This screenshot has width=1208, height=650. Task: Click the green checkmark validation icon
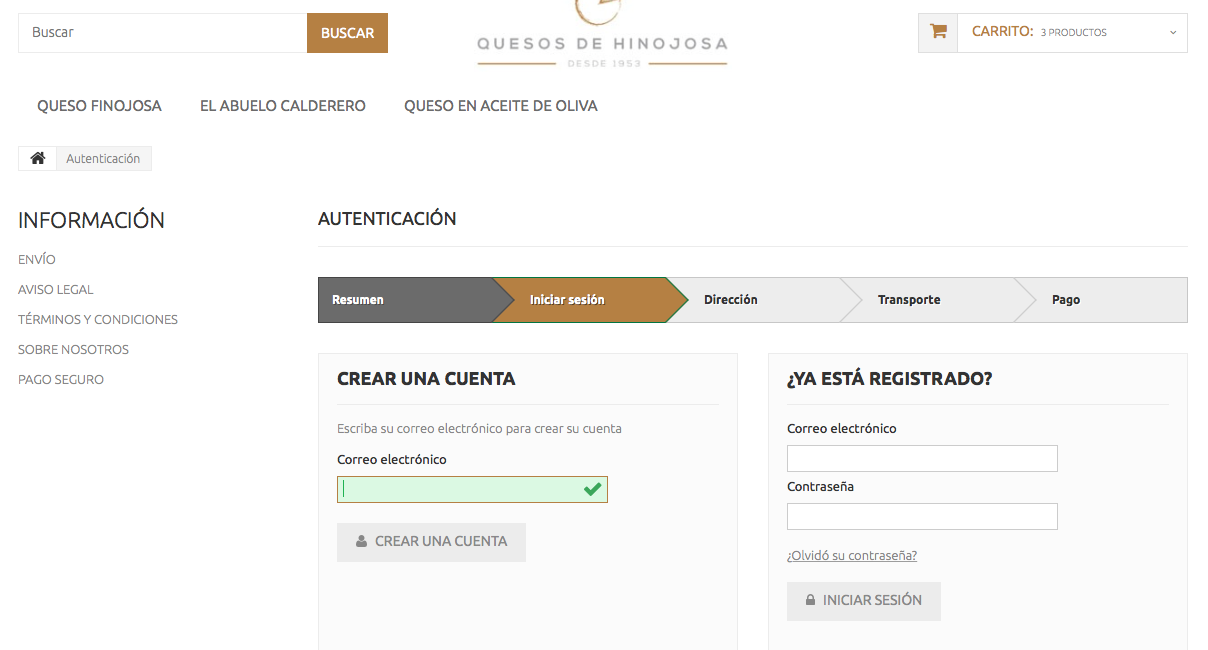coord(593,489)
